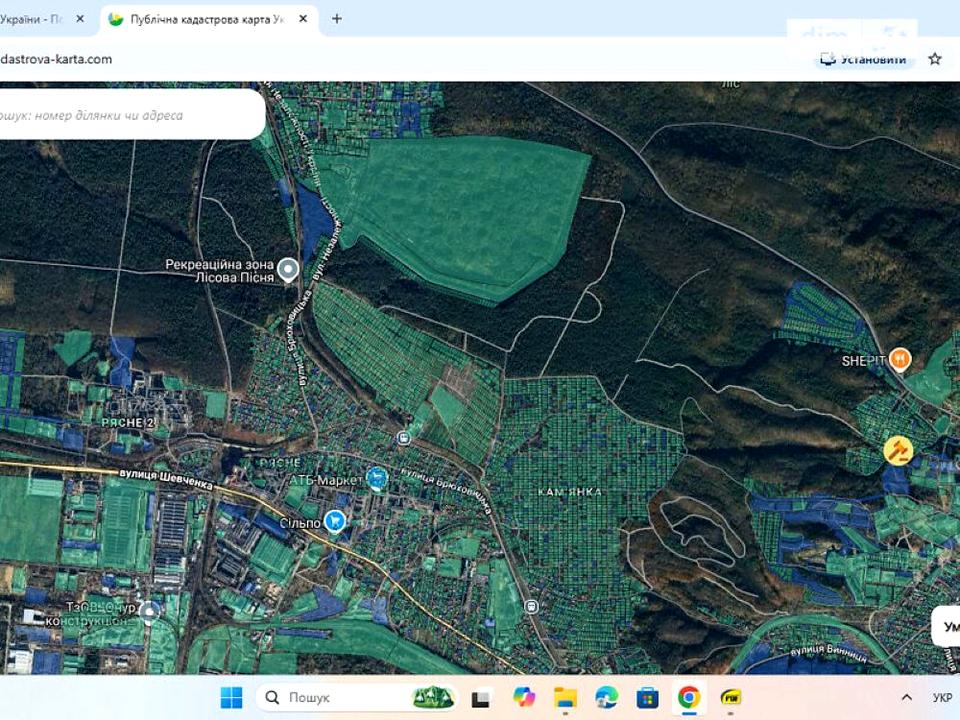Click the Windows Start button
The width and height of the screenshot is (960, 720).
[x=231, y=697]
